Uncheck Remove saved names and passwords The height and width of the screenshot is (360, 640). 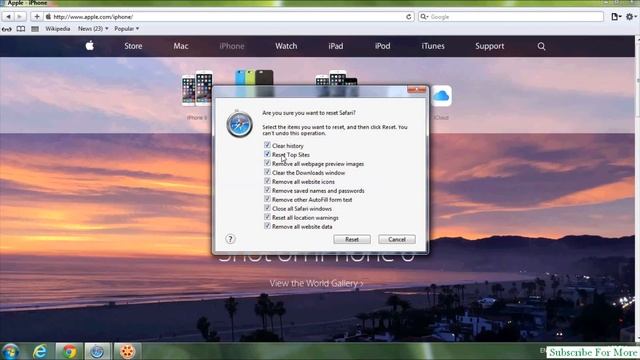tap(267, 190)
